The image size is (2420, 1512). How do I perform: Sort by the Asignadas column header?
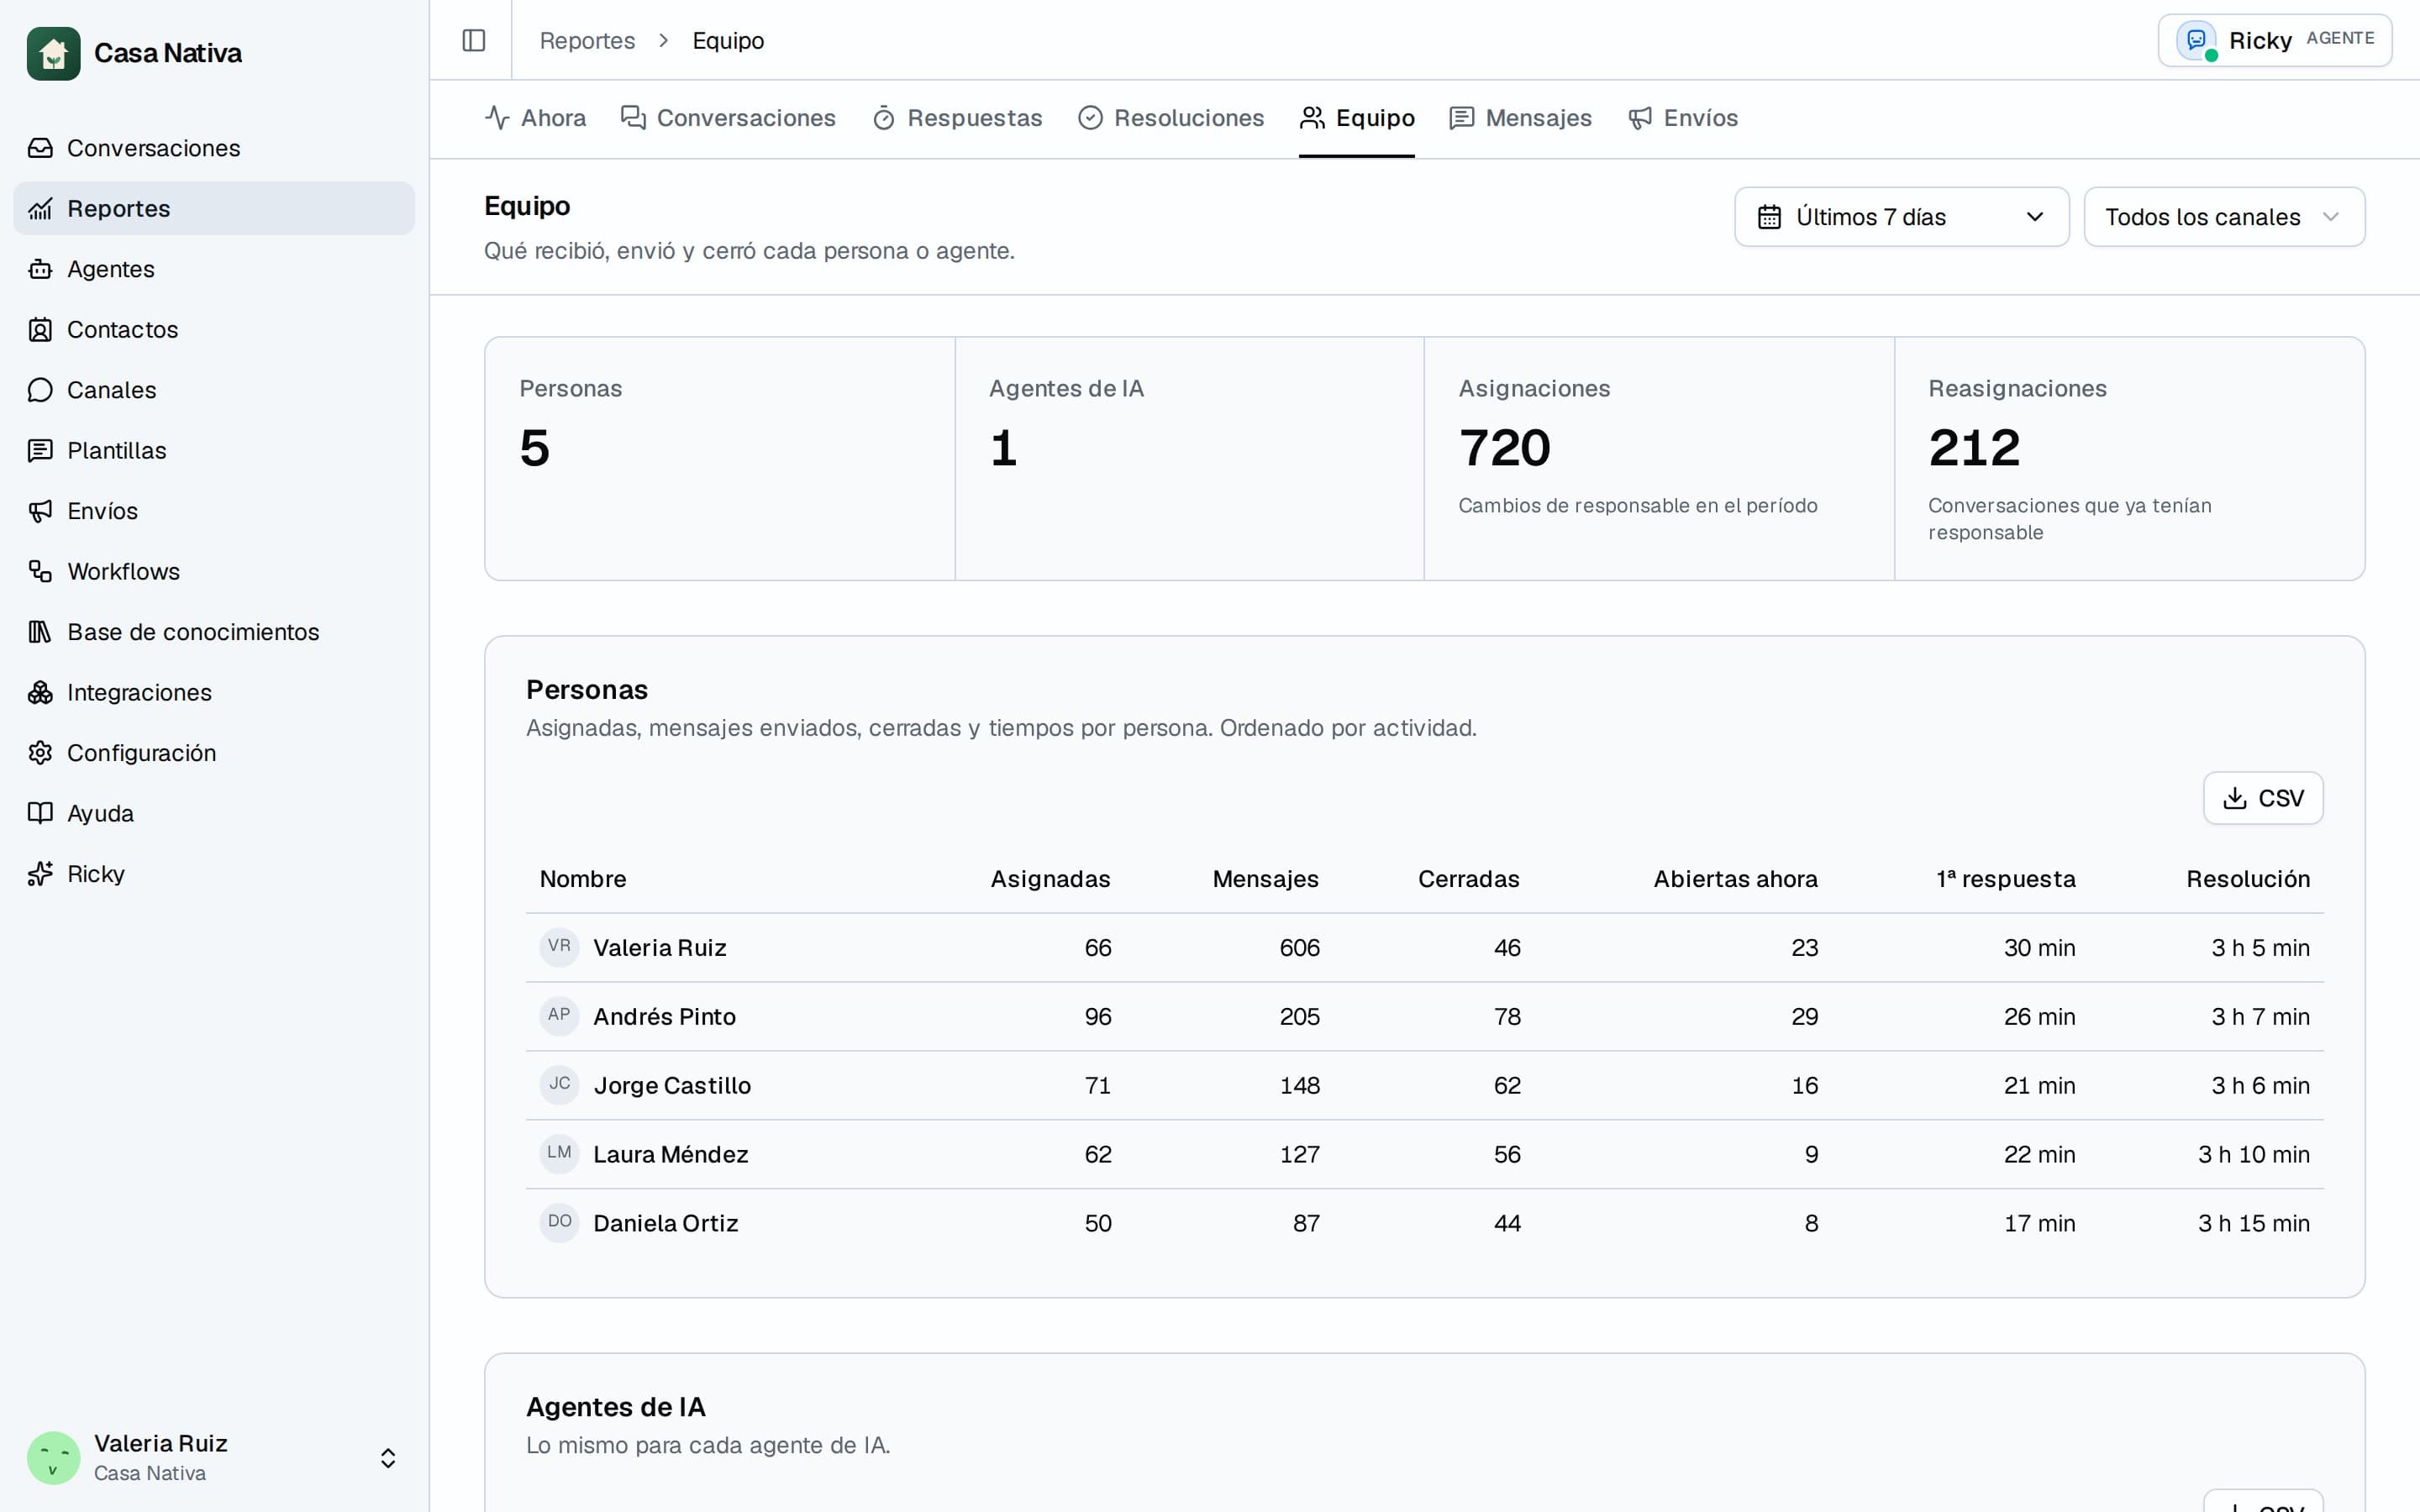click(x=1050, y=879)
